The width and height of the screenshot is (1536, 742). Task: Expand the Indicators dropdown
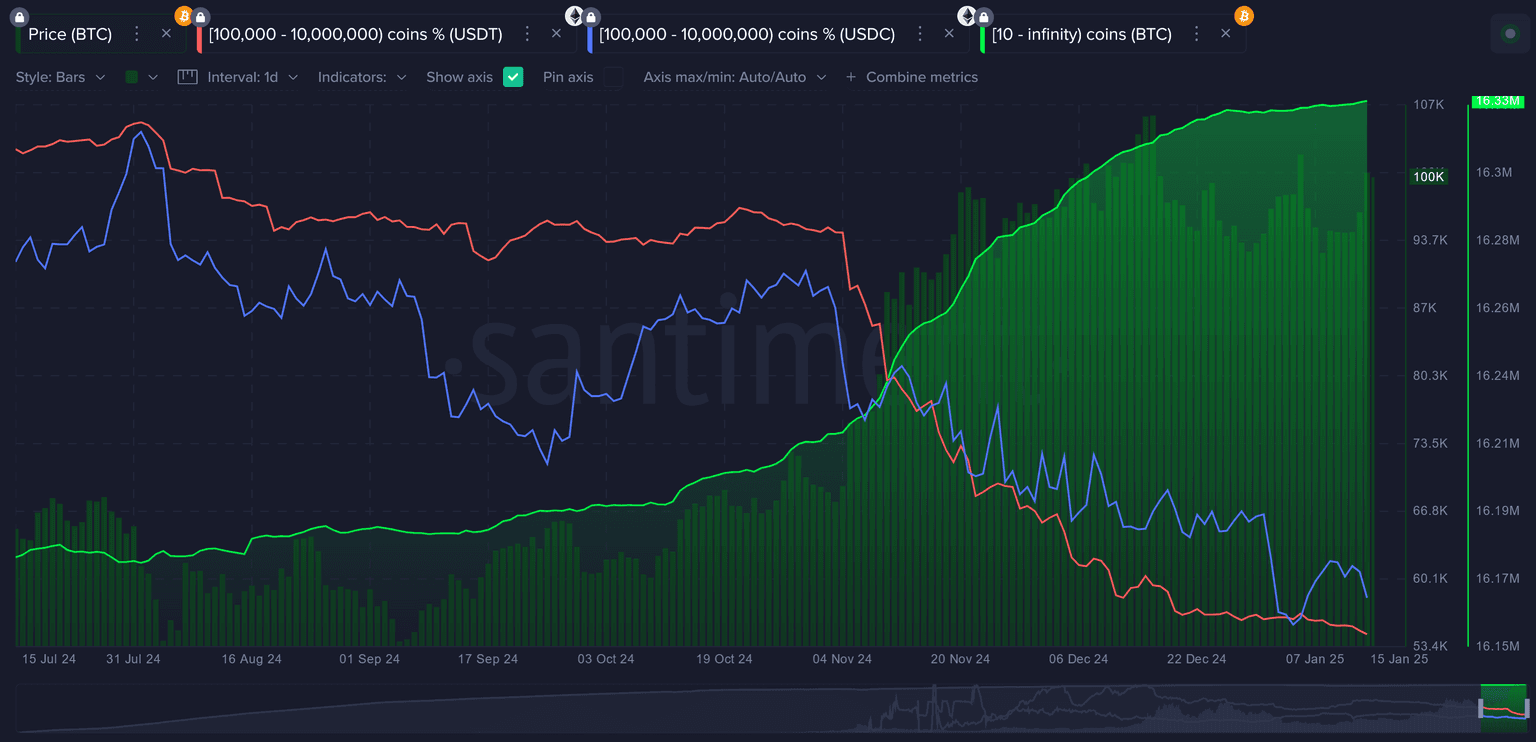[x=362, y=77]
